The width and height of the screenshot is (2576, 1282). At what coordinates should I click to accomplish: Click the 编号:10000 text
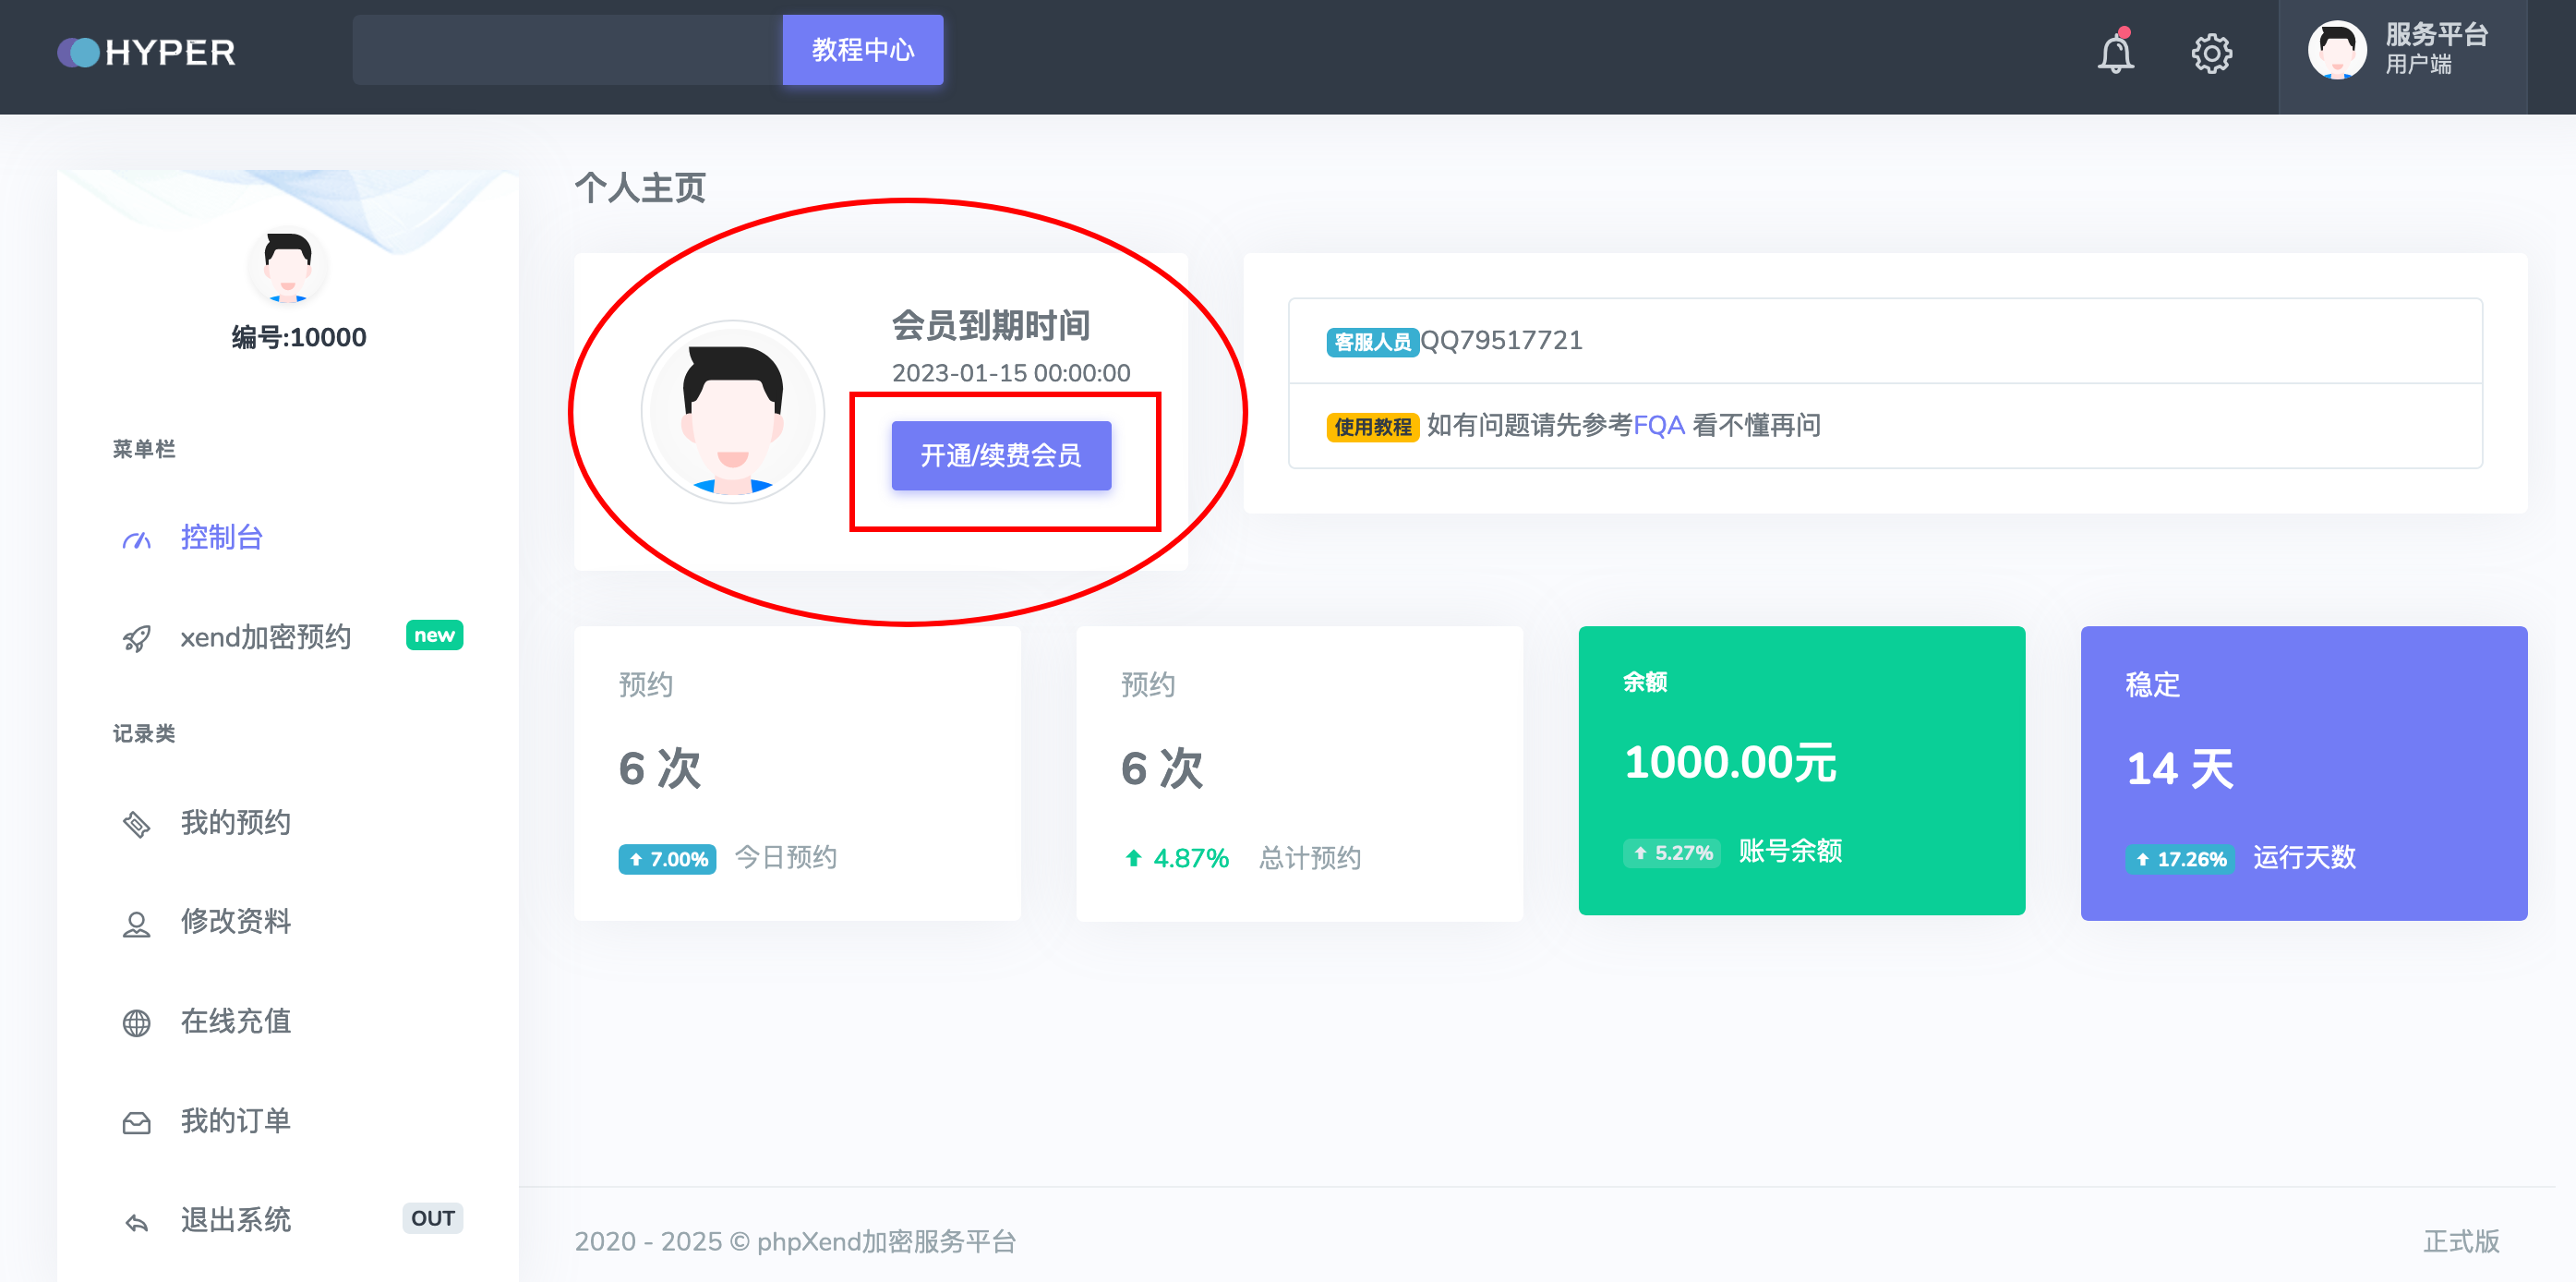point(298,337)
